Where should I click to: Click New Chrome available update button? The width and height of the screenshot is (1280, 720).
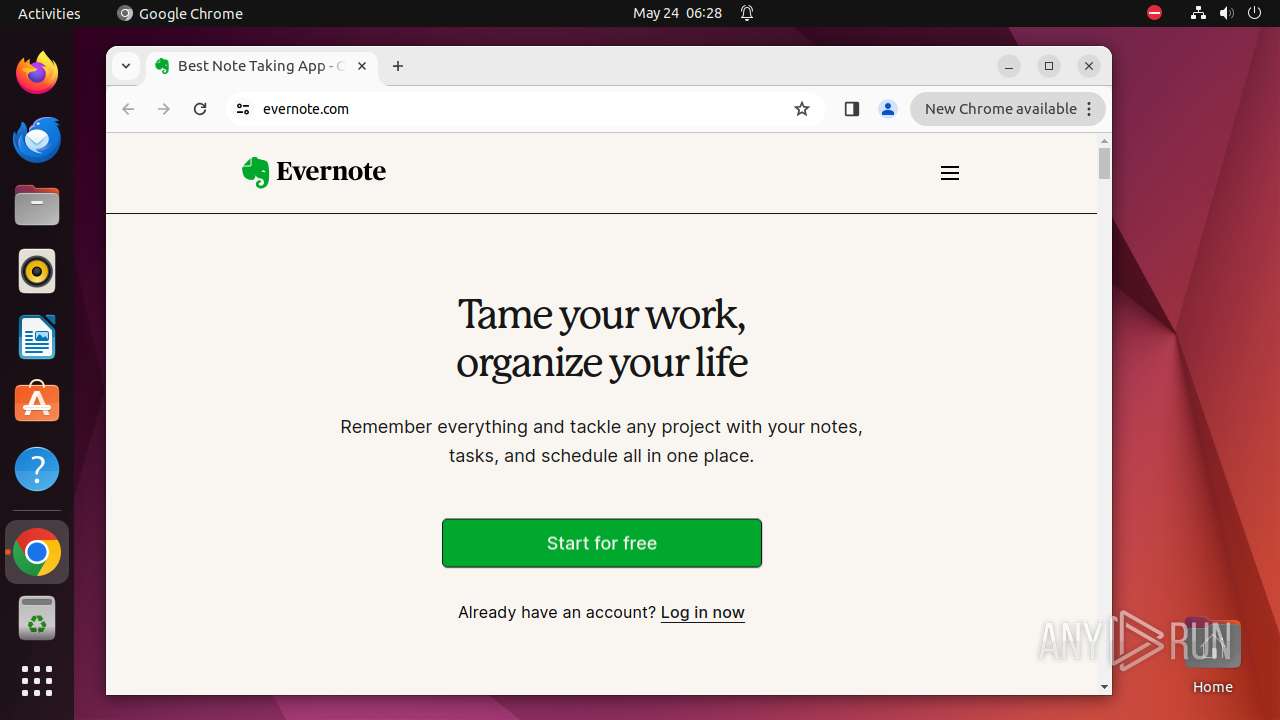[x=1007, y=109]
